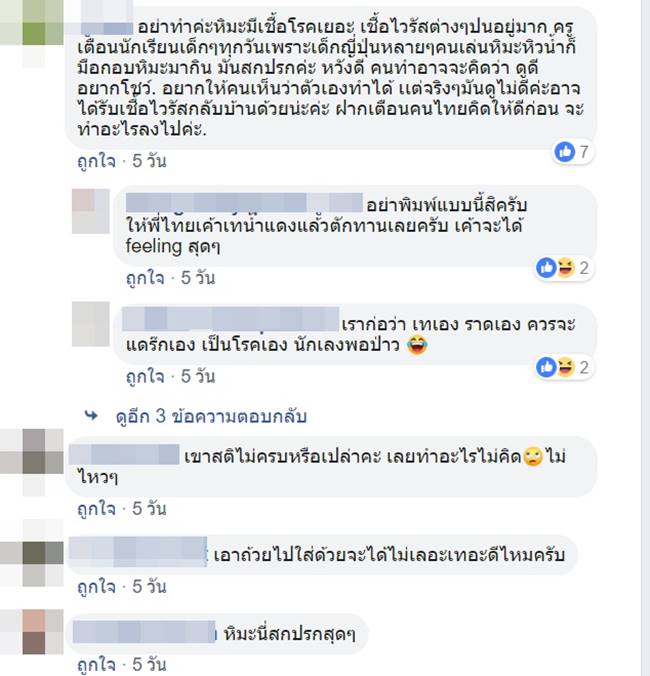Click ถูกใจ under the นักเลงพอป่าว reply
Image resolution: width=650 pixels, height=676 pixels.
click(x=145, y=377)
